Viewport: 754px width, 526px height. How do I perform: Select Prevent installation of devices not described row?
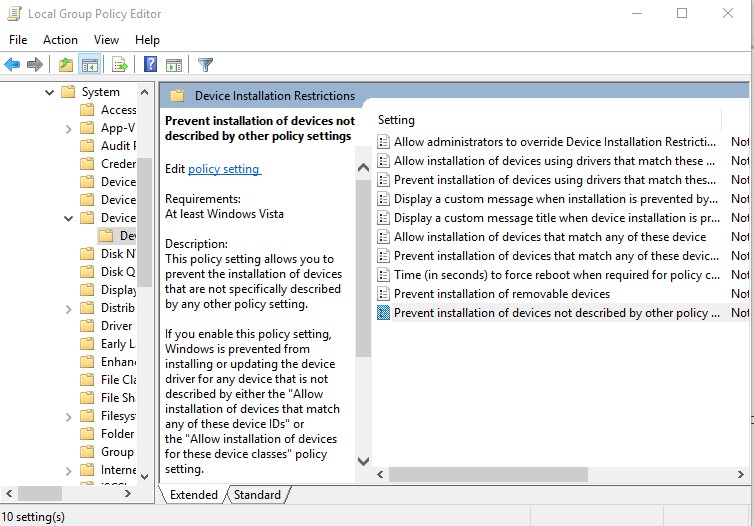tap(557, 313)
